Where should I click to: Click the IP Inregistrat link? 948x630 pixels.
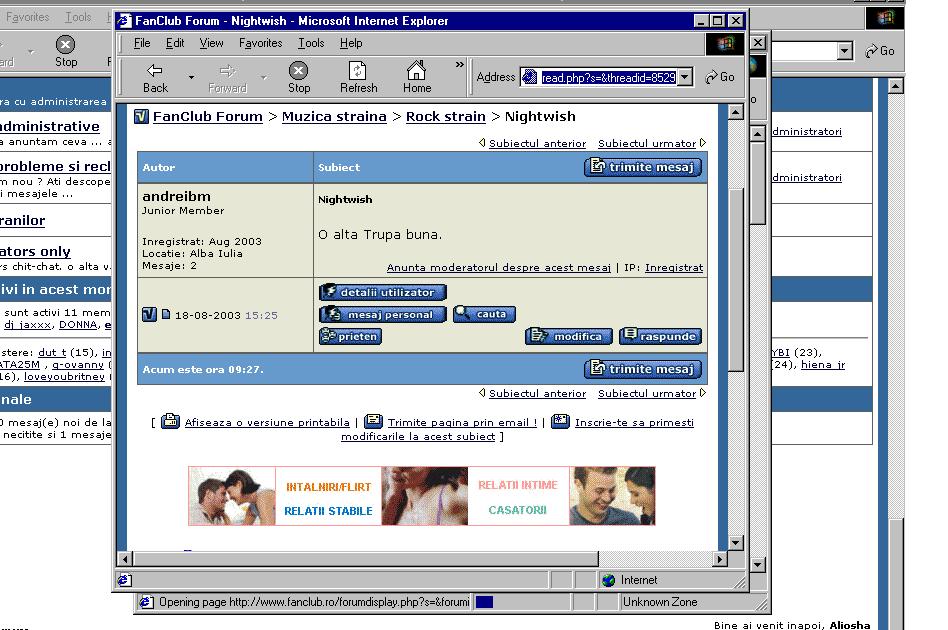tap(674, 267)
